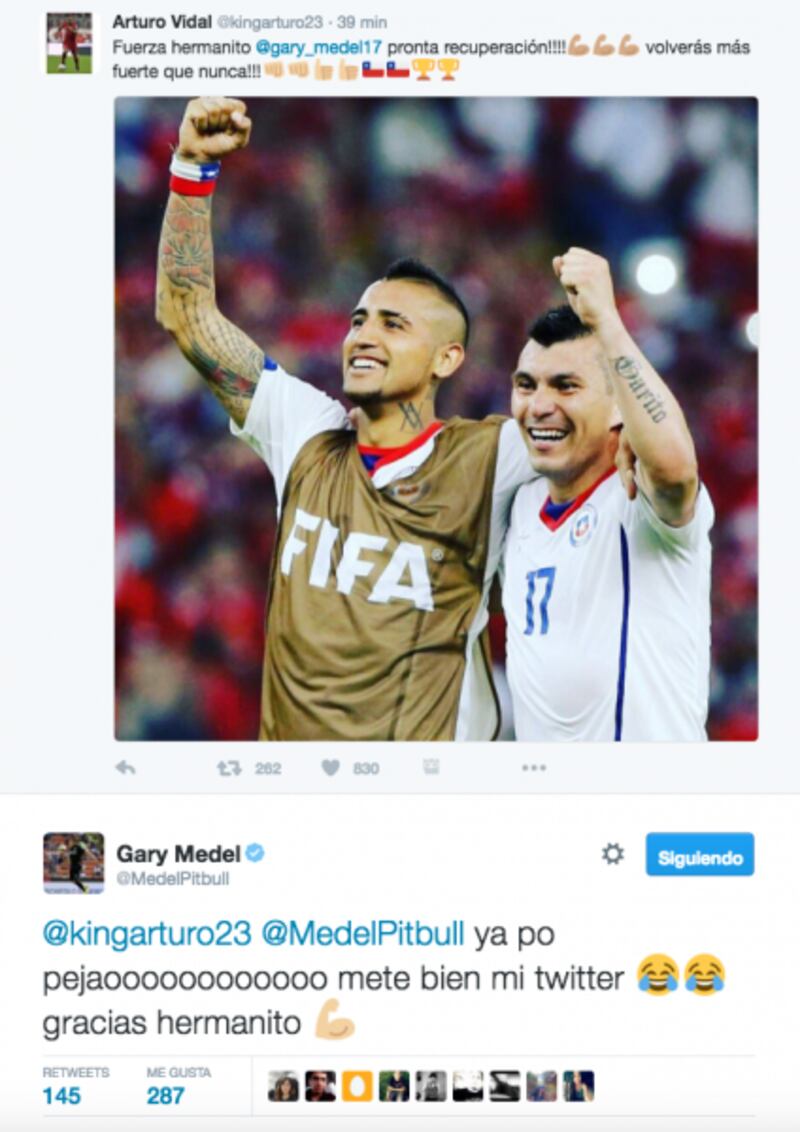
Task: Open the @kingarturo23 mention in Medel's reply
Action: (147, 933)
